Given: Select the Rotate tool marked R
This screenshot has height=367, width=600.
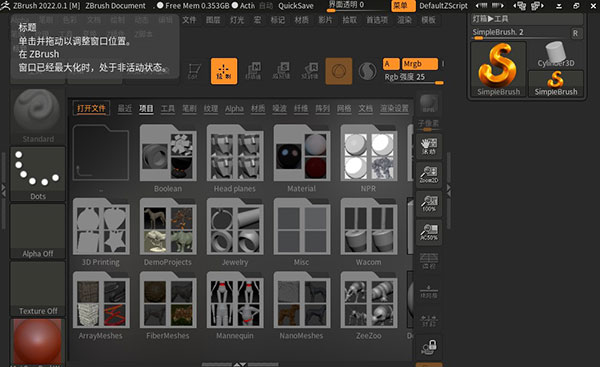Looking at the screenshot, I should [310, 71].
